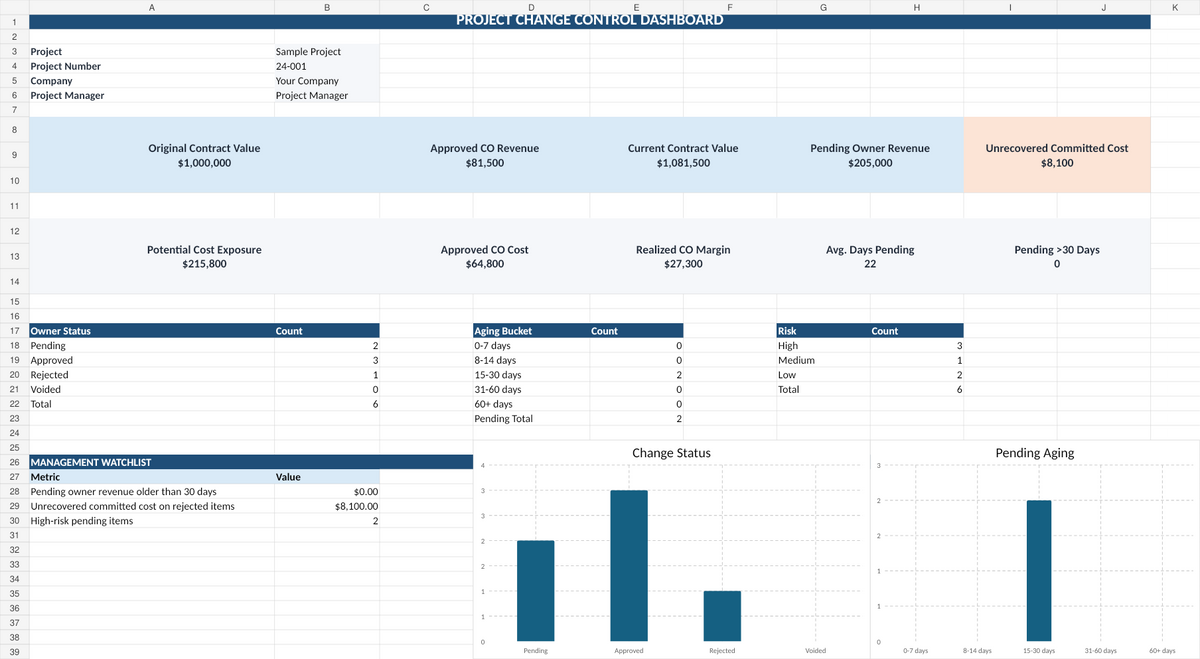Click Realized CO Margin $27,300 value
This screenshot has width=1200, height=659.
(683, 264)
